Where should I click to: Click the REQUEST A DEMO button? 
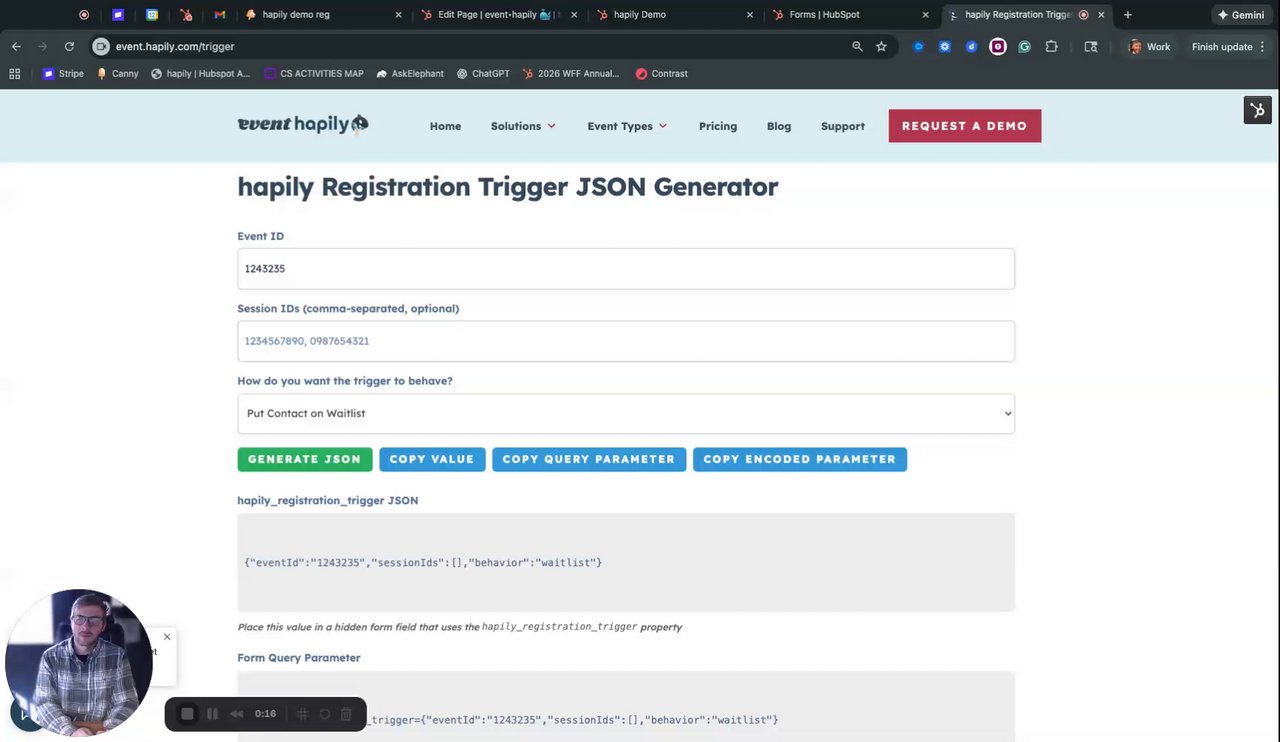(x=964, y=126)
